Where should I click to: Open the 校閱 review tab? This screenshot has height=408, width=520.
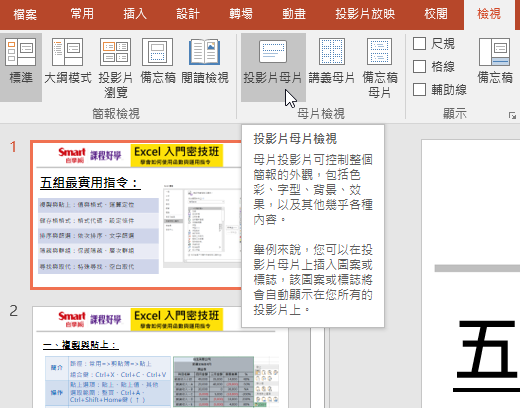tap(436, 14)
